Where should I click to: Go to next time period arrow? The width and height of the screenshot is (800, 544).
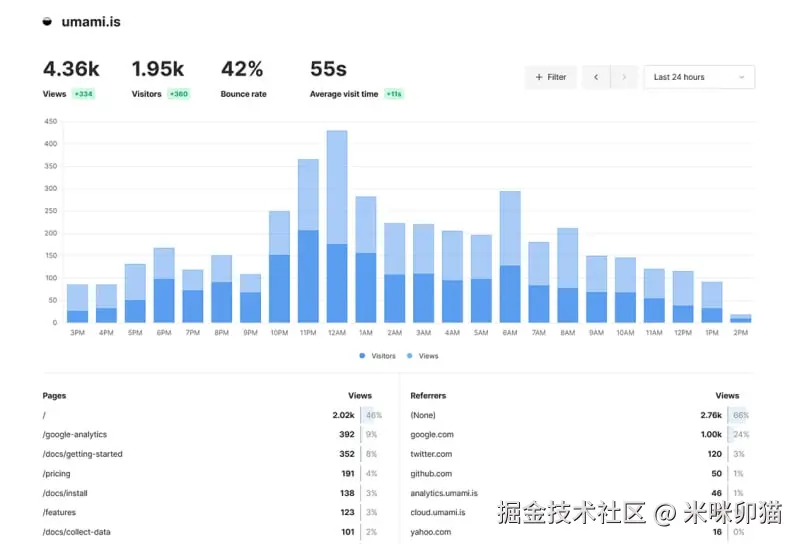(x=624, y=77)
